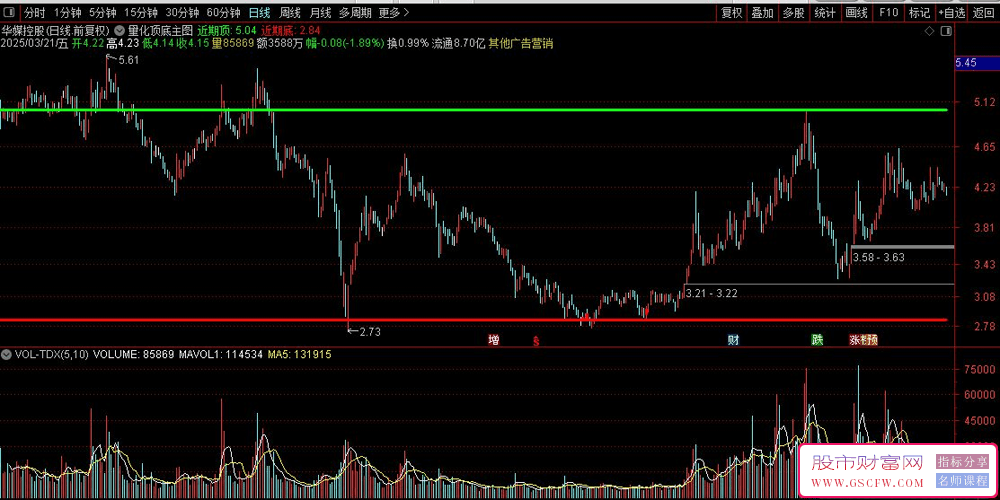
Task: Click the green 跌 event marker
Action: (x=817, y=340)
